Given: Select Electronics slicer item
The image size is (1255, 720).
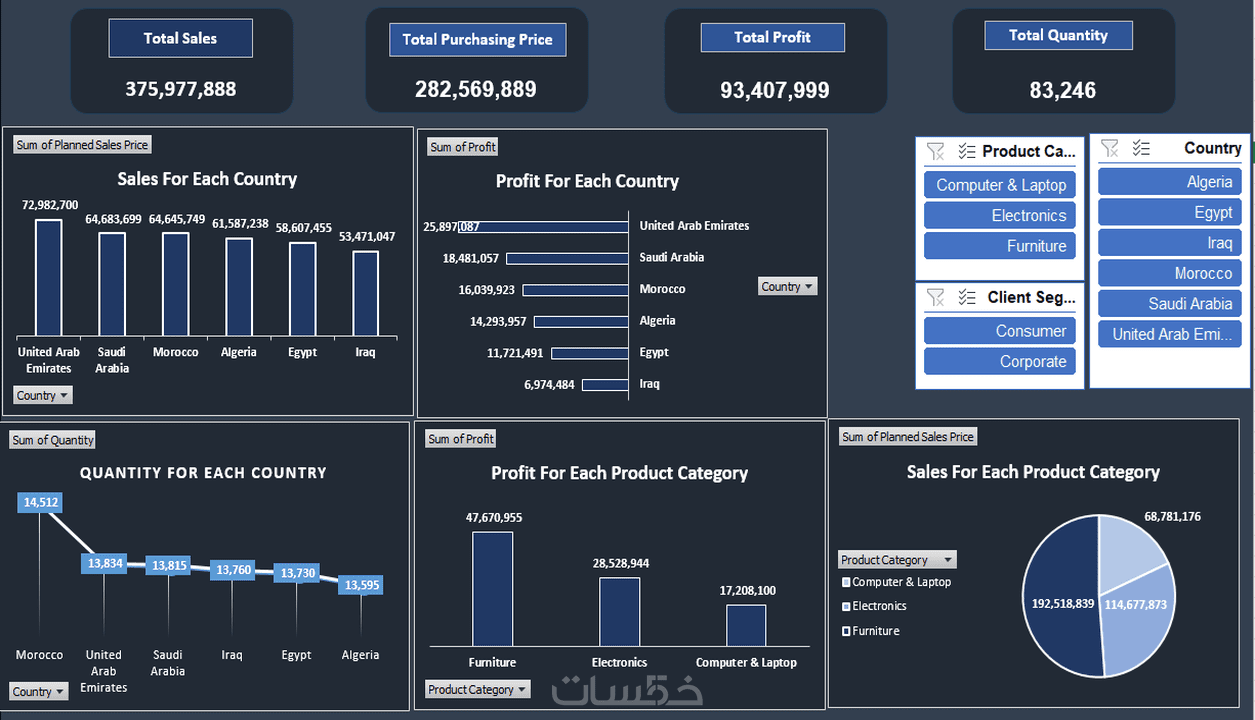Looking at the screenshot, I should point(1000,216).
